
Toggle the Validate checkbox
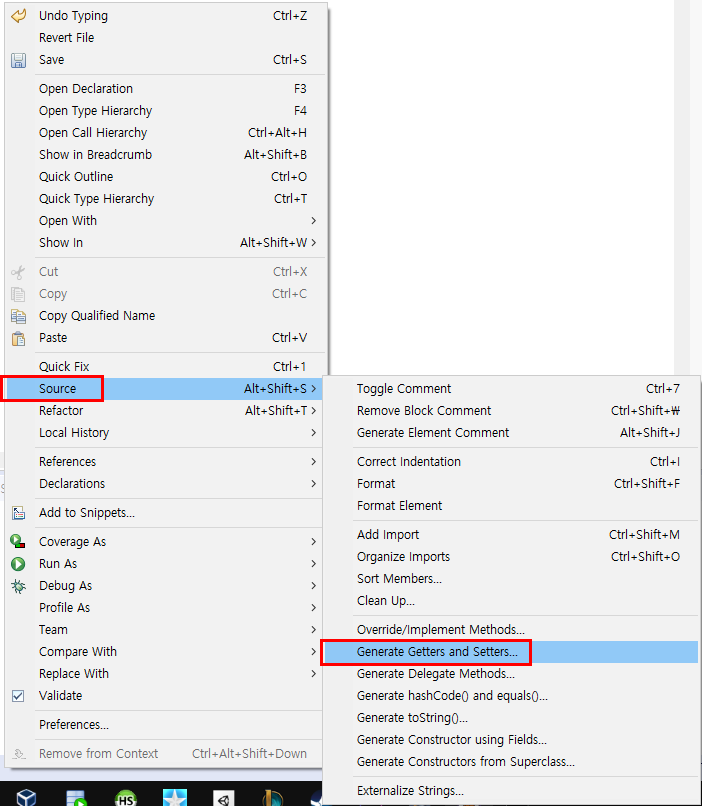point(18,696)
